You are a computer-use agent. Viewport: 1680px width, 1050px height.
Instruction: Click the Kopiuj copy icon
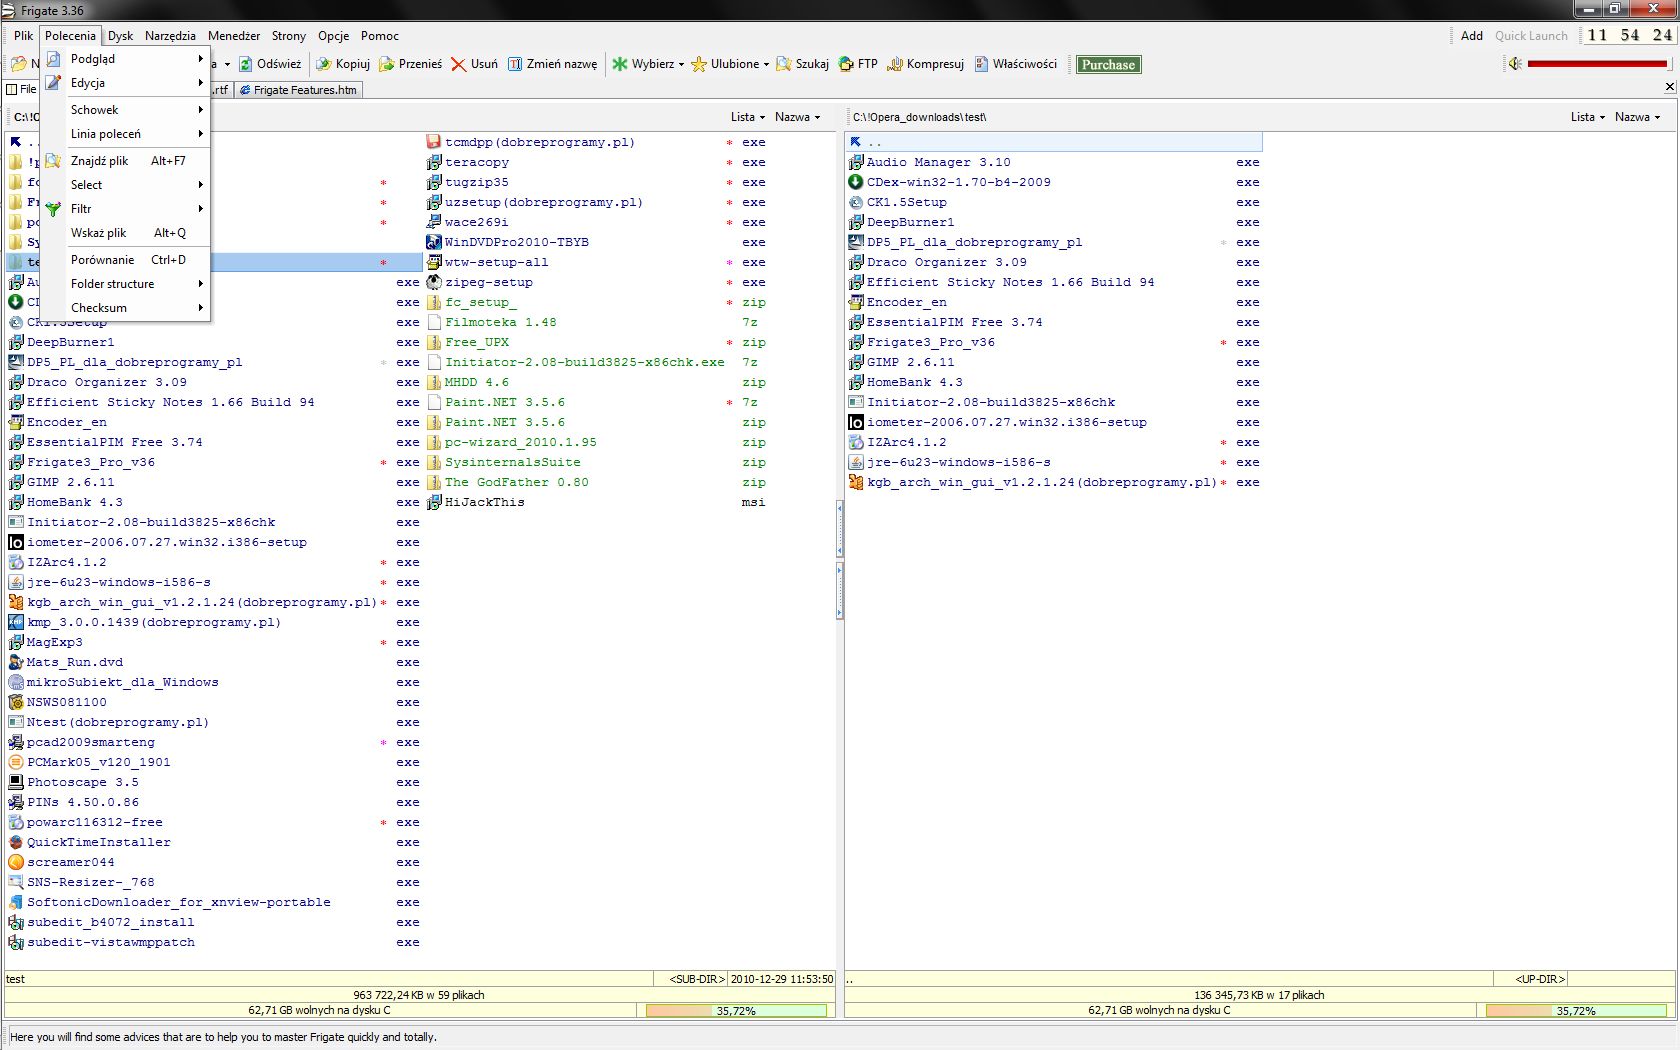(x=324, y=64)
